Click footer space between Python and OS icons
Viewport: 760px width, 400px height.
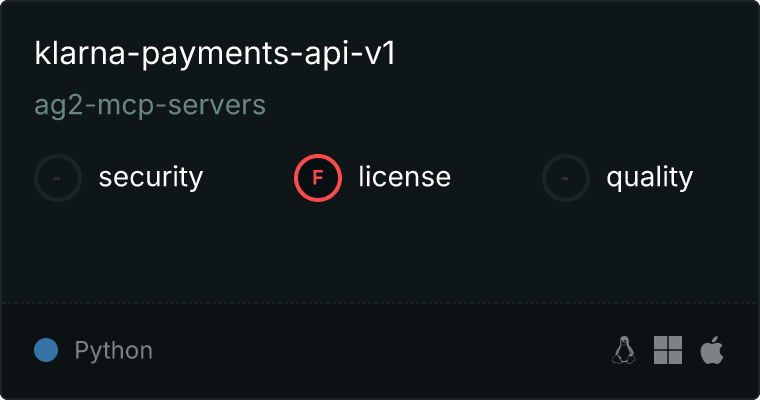[382, 350]
